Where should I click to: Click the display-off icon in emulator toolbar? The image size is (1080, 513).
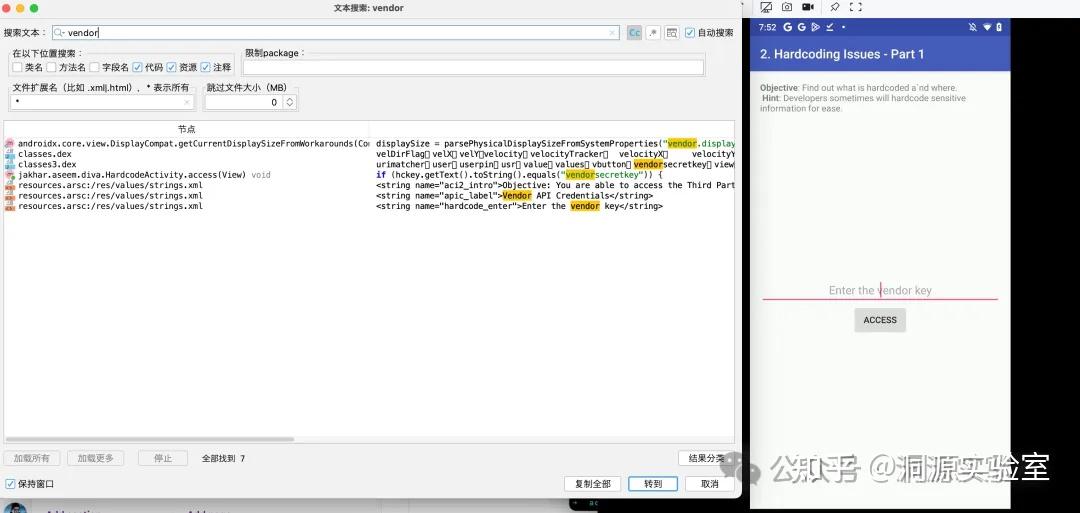765,7
